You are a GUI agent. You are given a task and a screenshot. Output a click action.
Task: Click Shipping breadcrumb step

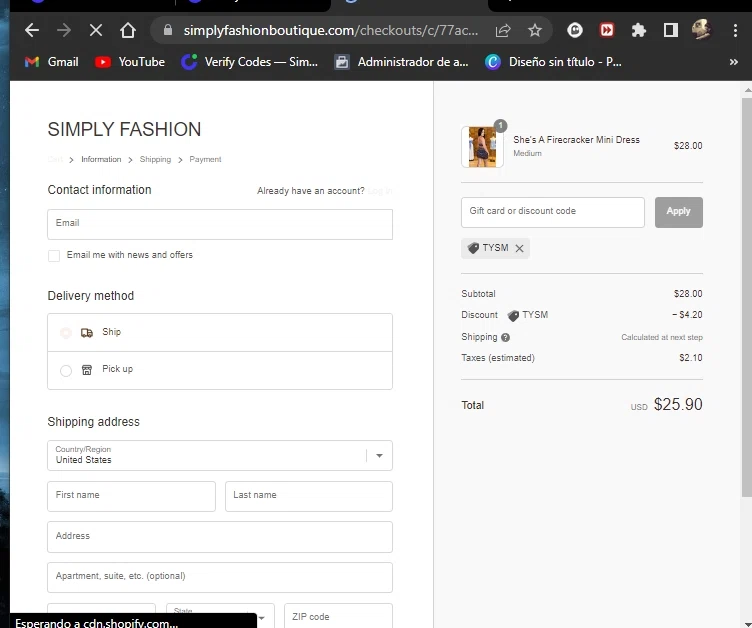155,159
